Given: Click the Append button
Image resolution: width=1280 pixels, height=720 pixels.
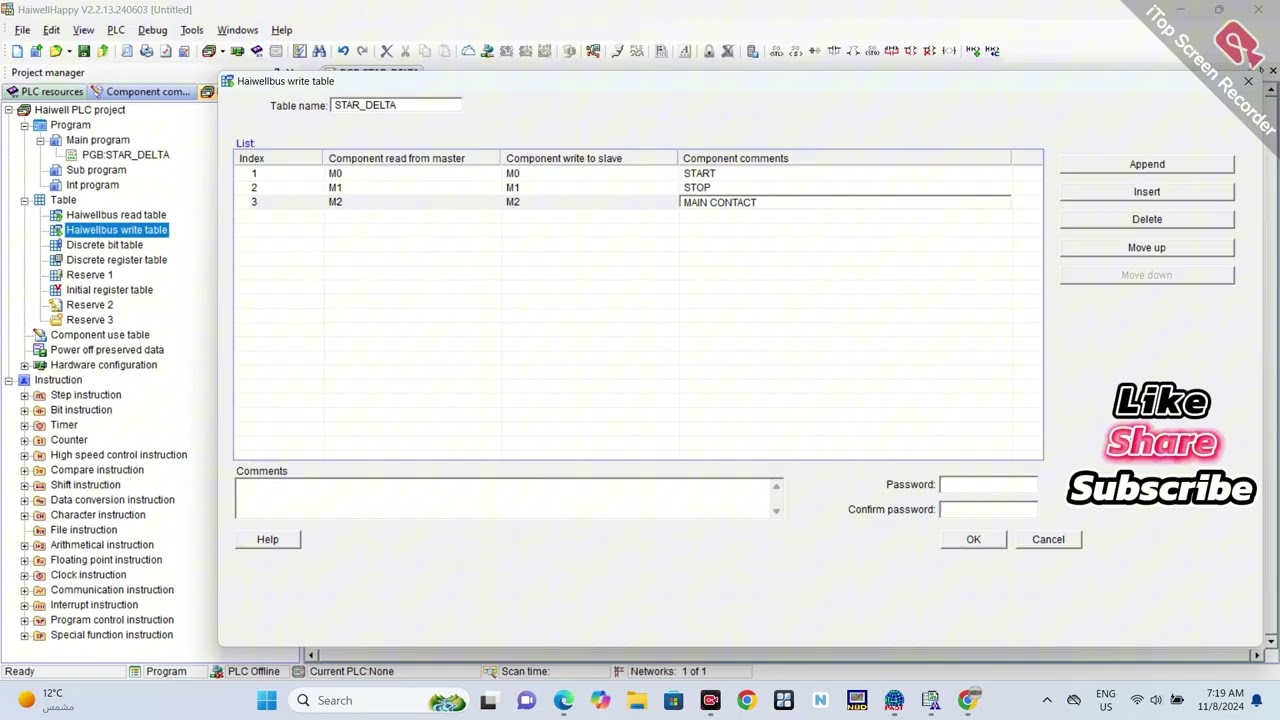Looking at the screenshot, I should [x=1147, y=164].
